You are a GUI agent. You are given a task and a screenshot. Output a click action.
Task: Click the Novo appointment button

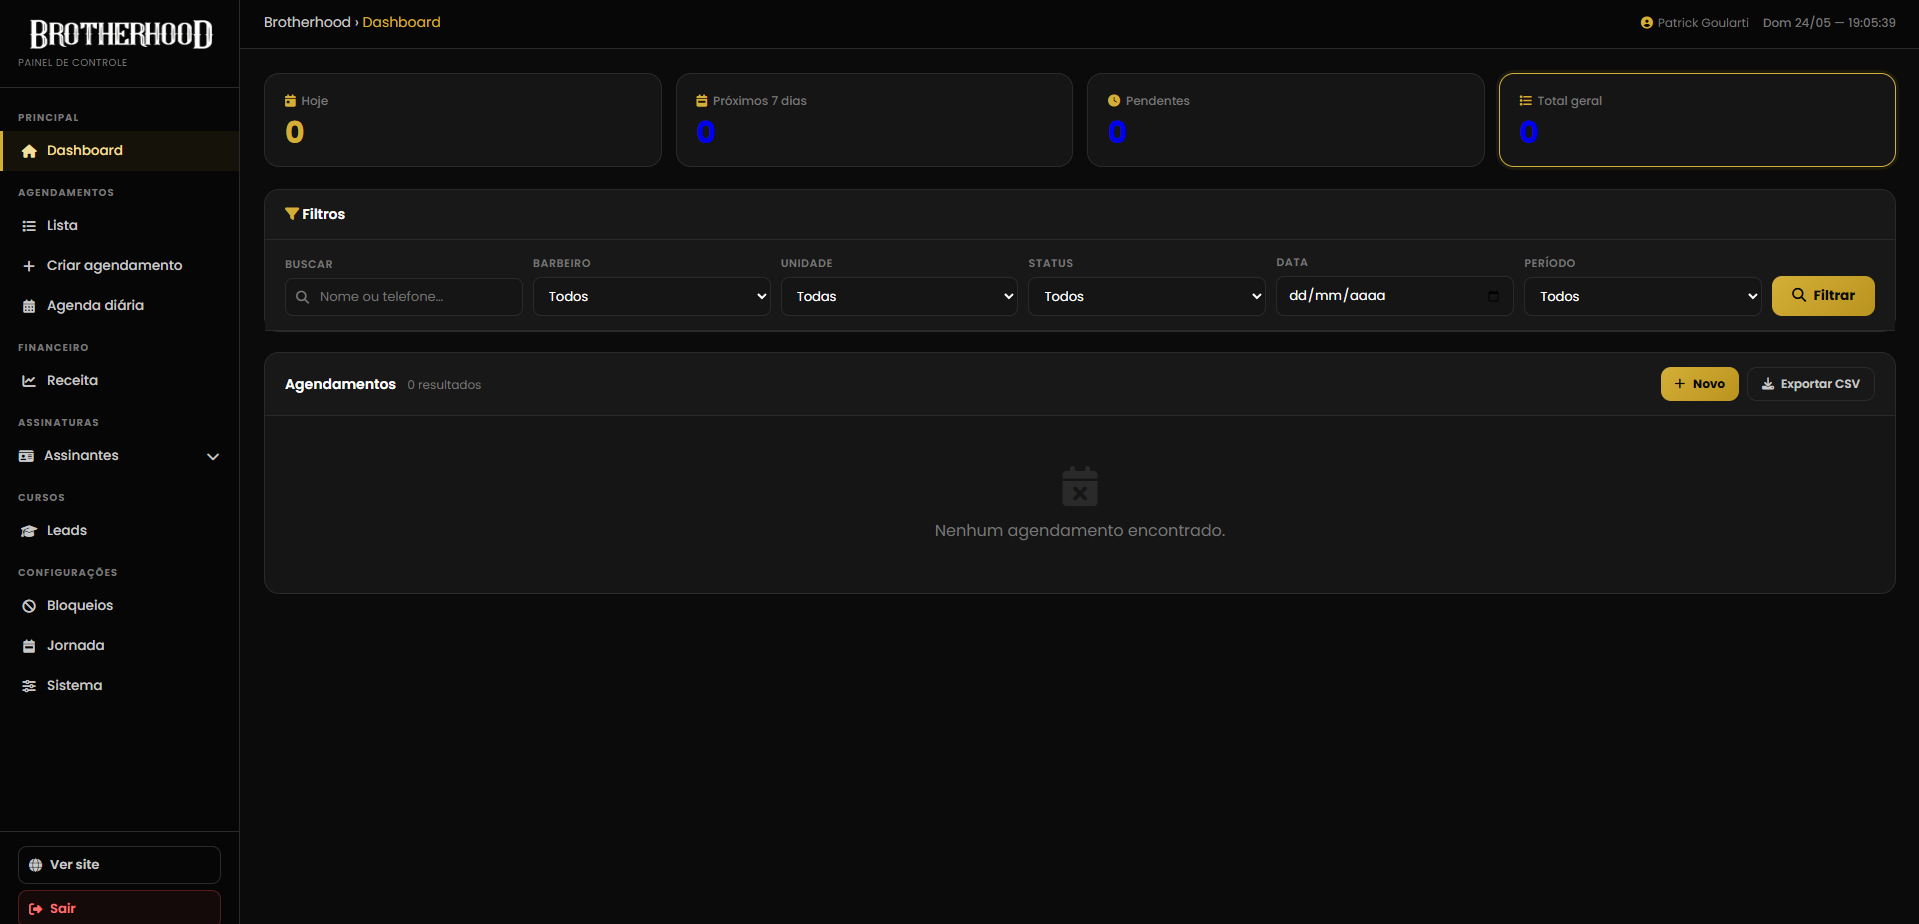point(1699,384)
